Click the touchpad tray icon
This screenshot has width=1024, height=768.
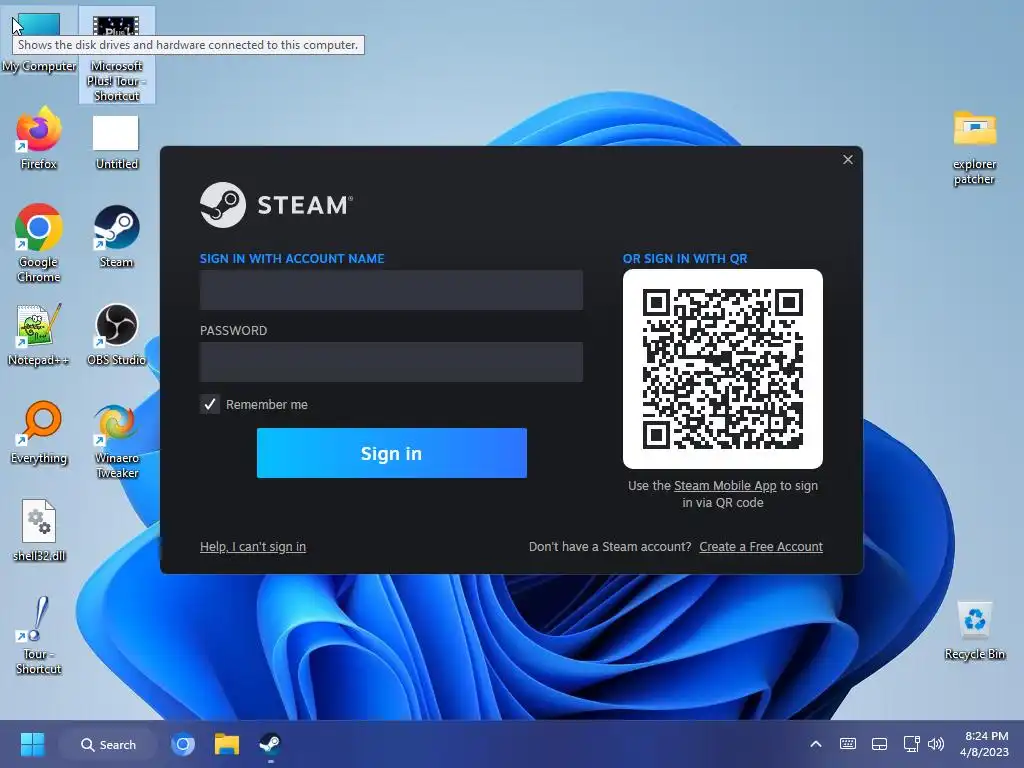tap(880, 744)
